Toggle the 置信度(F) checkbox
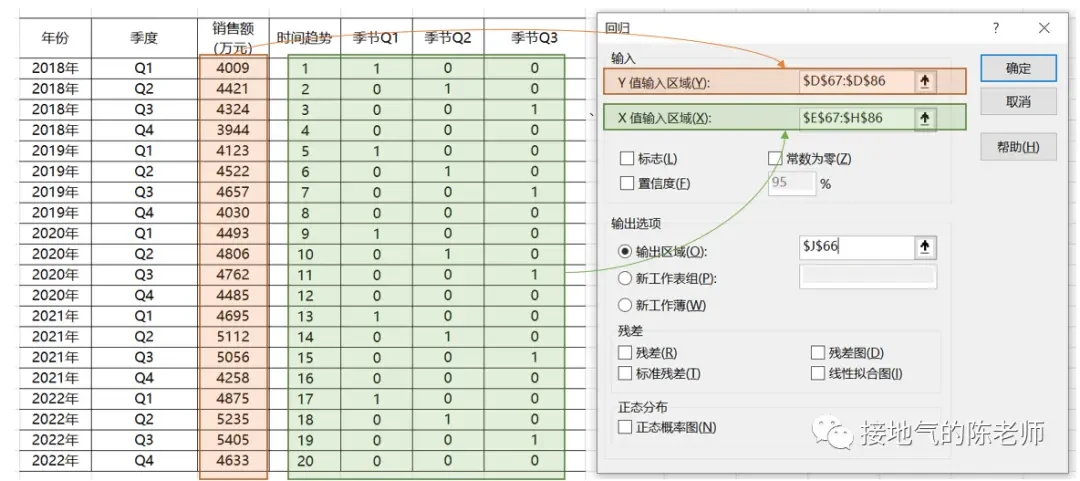 (626, 183)
